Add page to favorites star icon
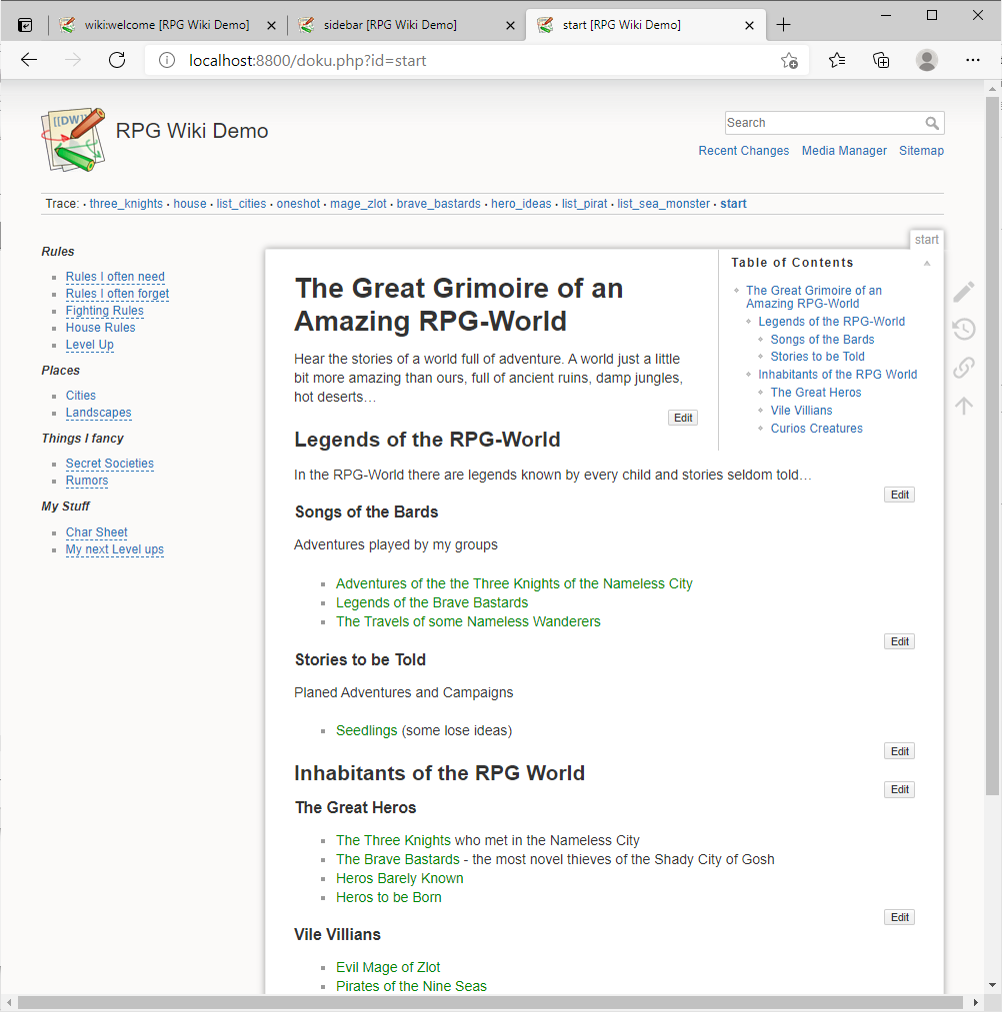Screen dimensions: 1002x1012 pos(789,61)
